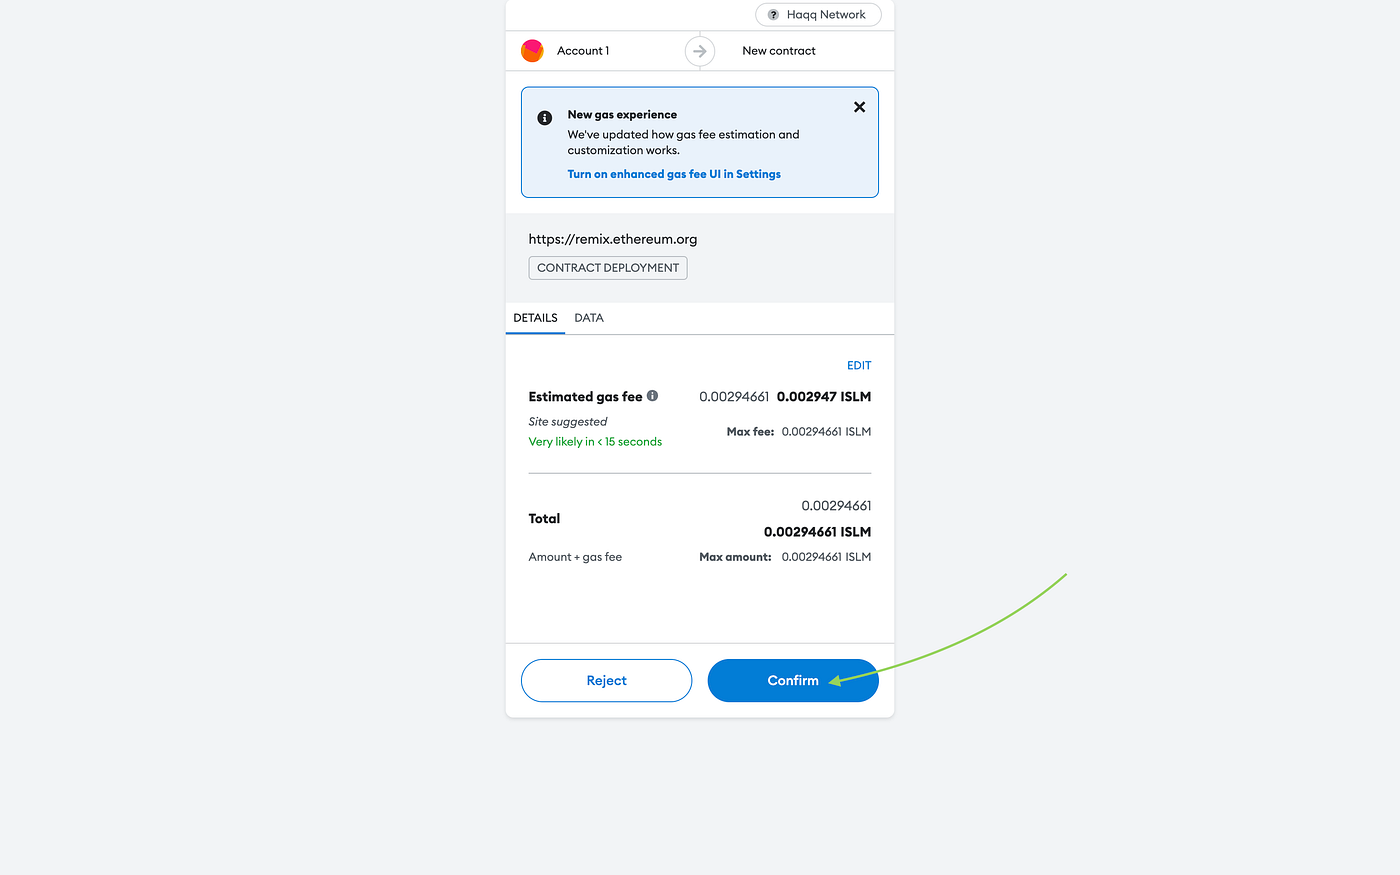
Task: Reject the transaction
Action: (x=606, y=680)
